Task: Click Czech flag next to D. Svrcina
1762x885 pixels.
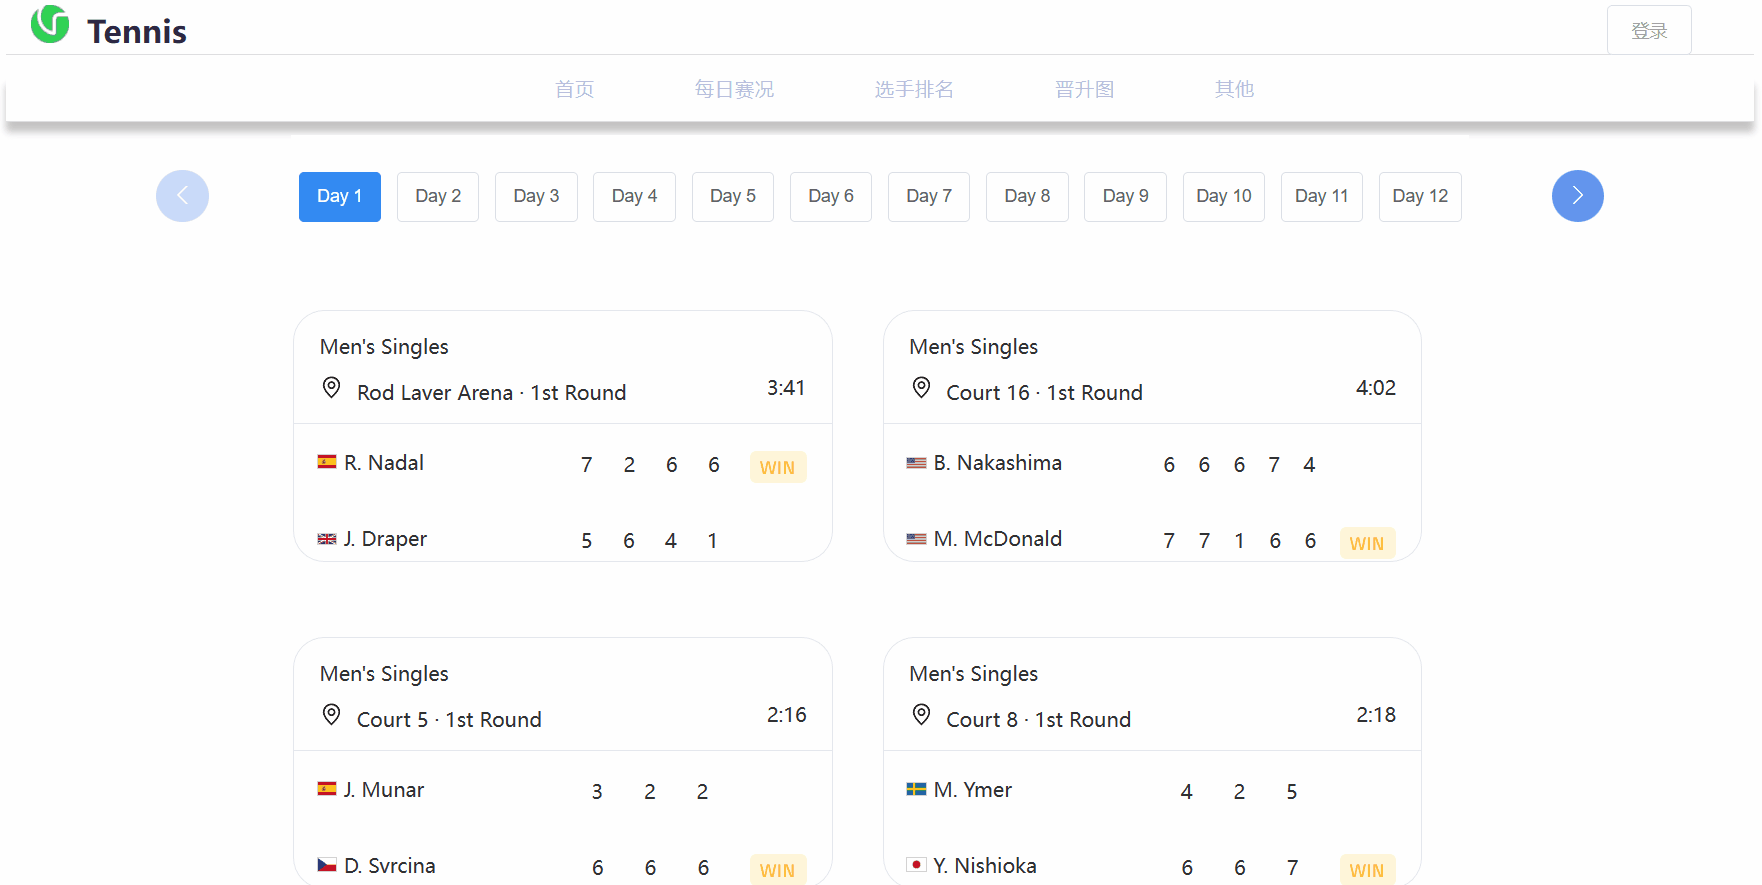Action: pos(327,865)
